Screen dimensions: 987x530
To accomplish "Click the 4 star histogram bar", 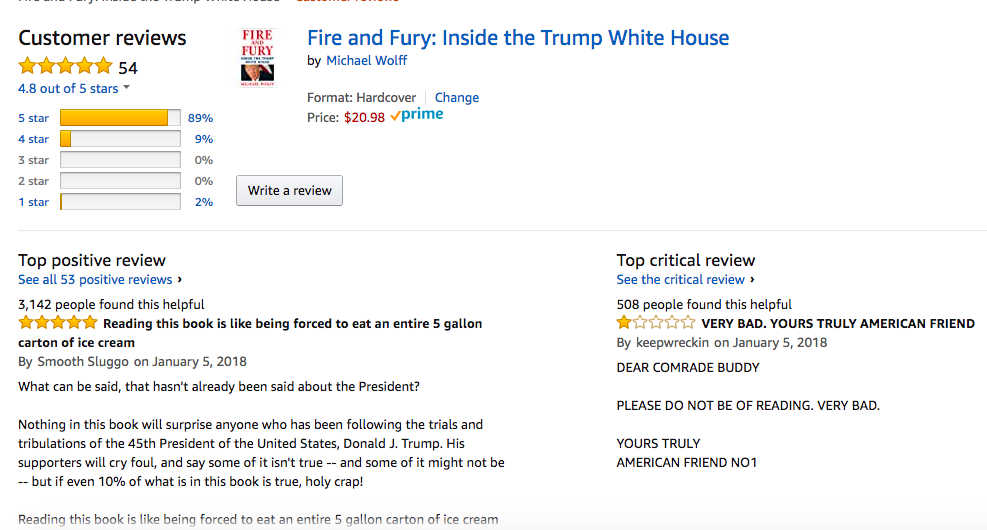I will click(120, 139).
